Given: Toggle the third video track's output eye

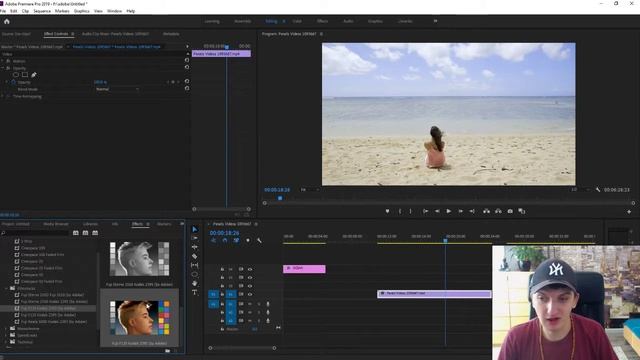Looking at the screenshot, I should coord(250,286).
